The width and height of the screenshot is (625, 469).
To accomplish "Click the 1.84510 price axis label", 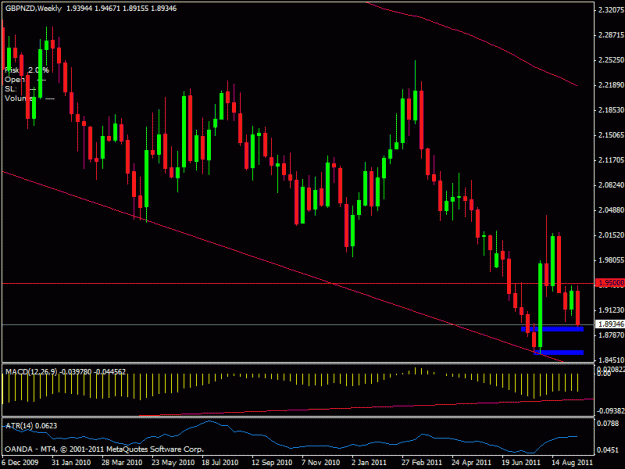I will tap(611, 360).
